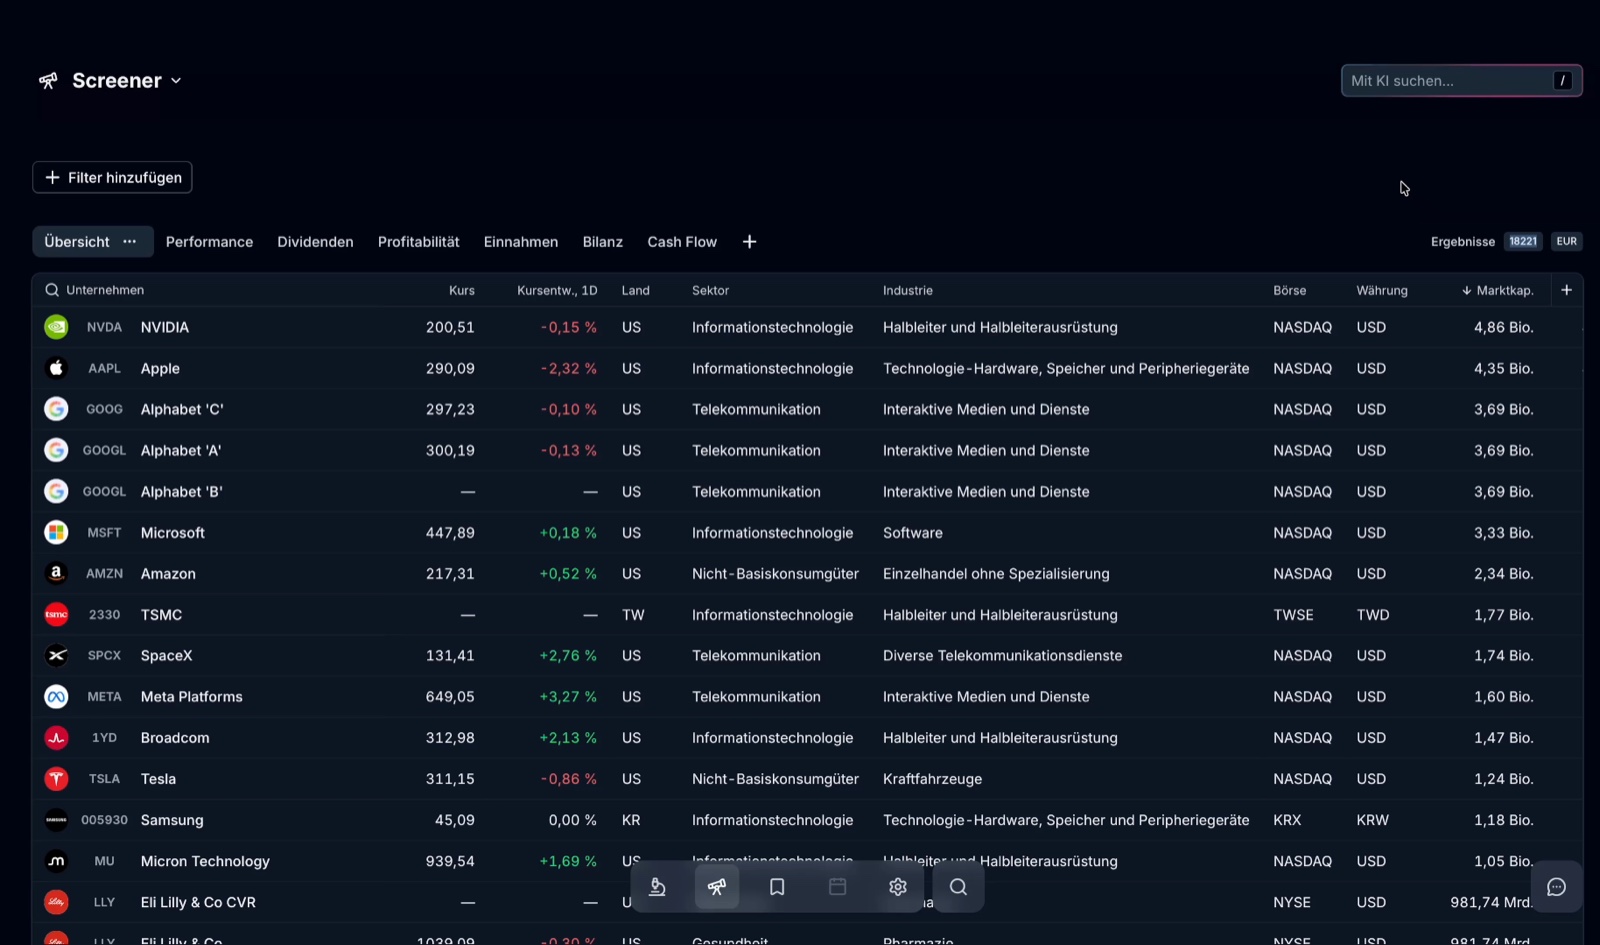Click the search icon beside Unternehmen

click(x=52, y=290)
